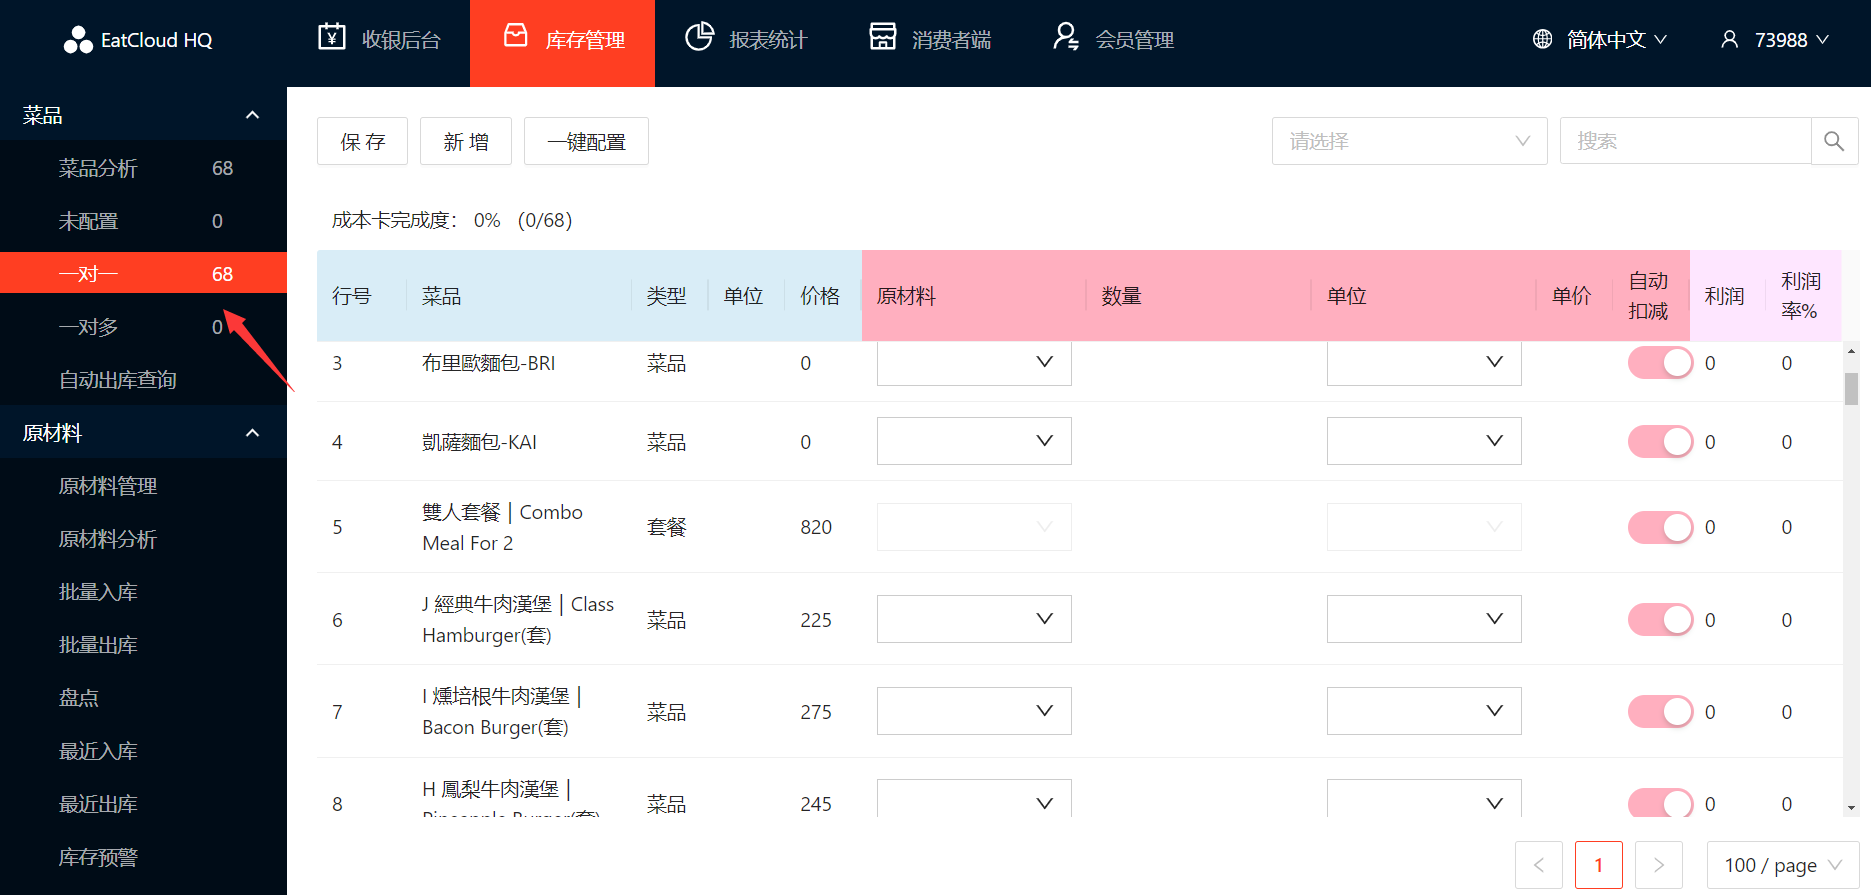This screenshot has height=895, width=1871.
Task: Click the EatCloud HQ logo icon
Action: [x=77, y=40]
